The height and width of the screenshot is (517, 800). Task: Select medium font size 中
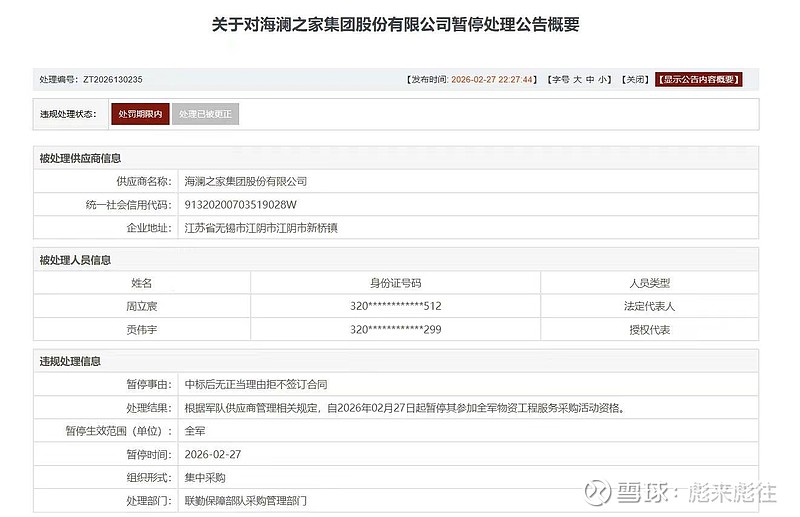[590, 80]
